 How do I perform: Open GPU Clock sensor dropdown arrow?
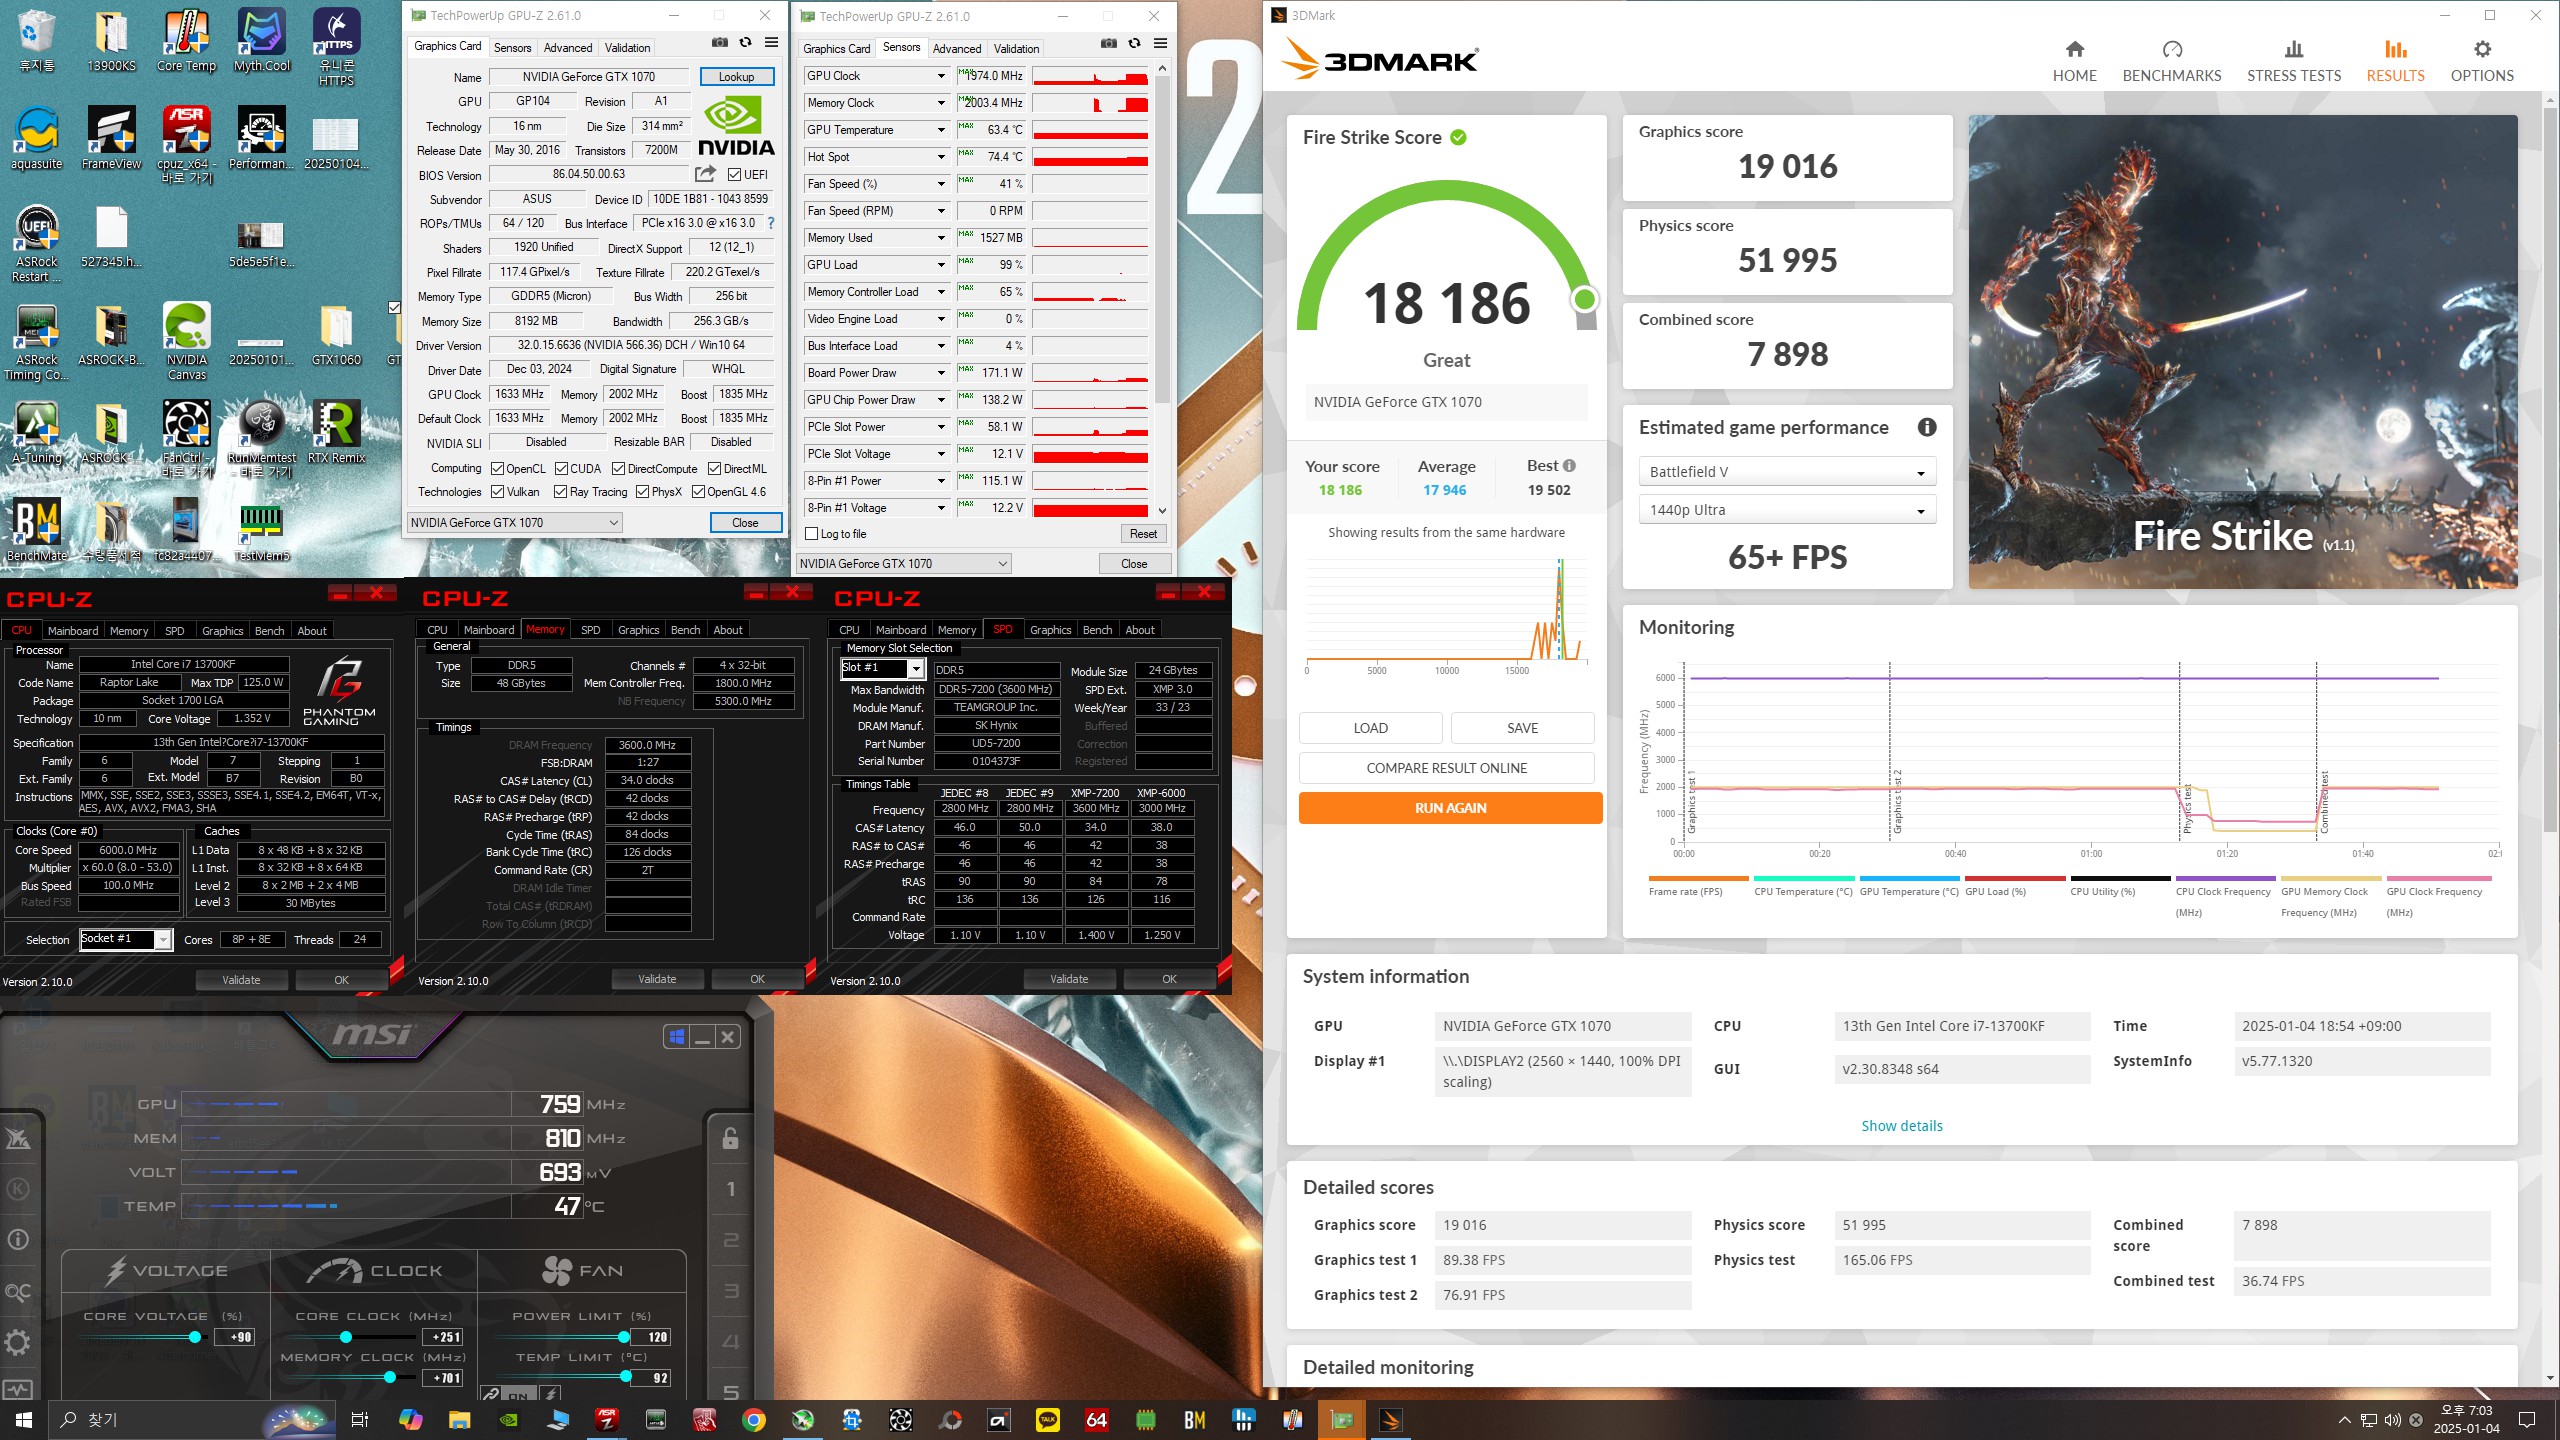(940, 76)
